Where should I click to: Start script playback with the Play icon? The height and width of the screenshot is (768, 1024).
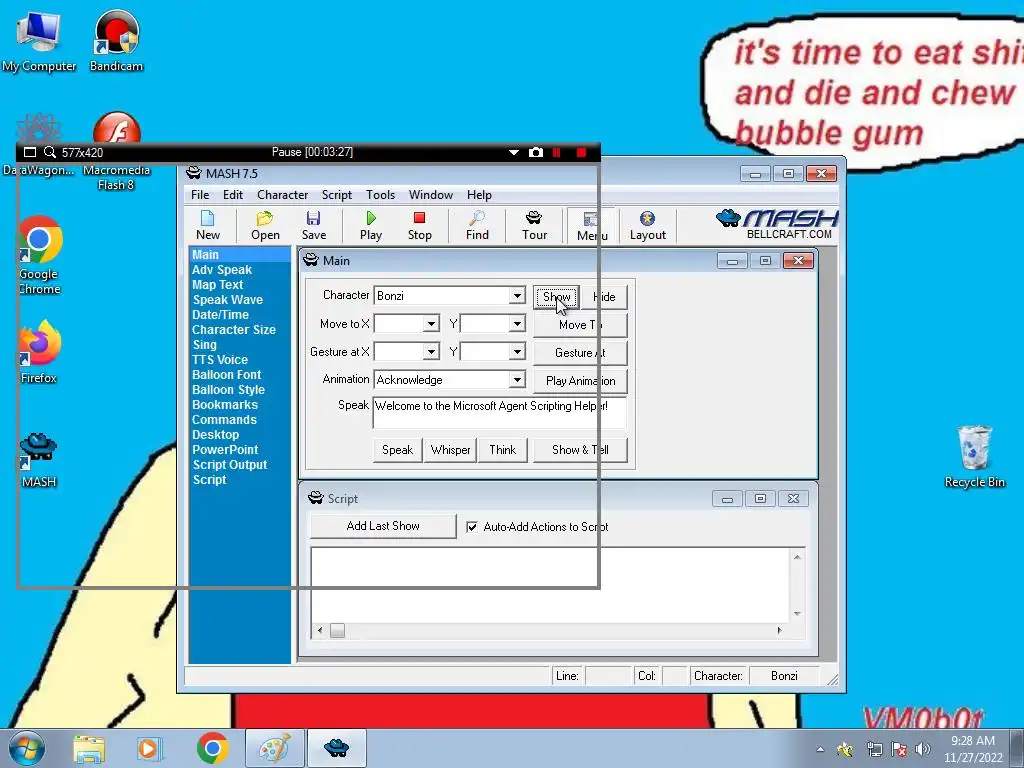[x=371, y=225]
